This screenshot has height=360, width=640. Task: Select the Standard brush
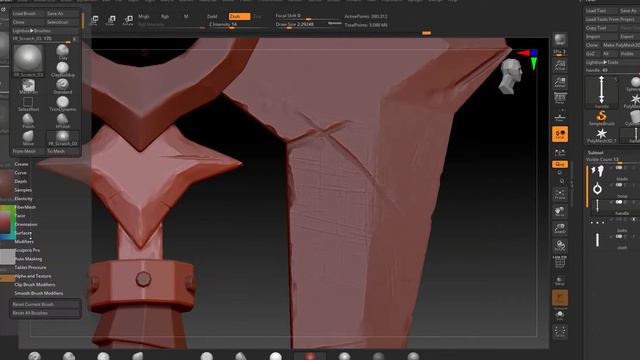click(62, 86)
